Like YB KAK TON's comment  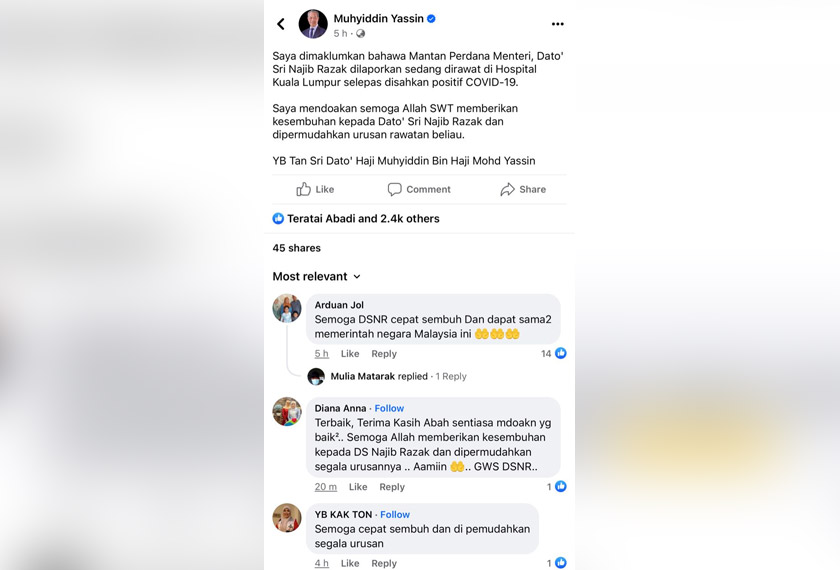(350, 563)
